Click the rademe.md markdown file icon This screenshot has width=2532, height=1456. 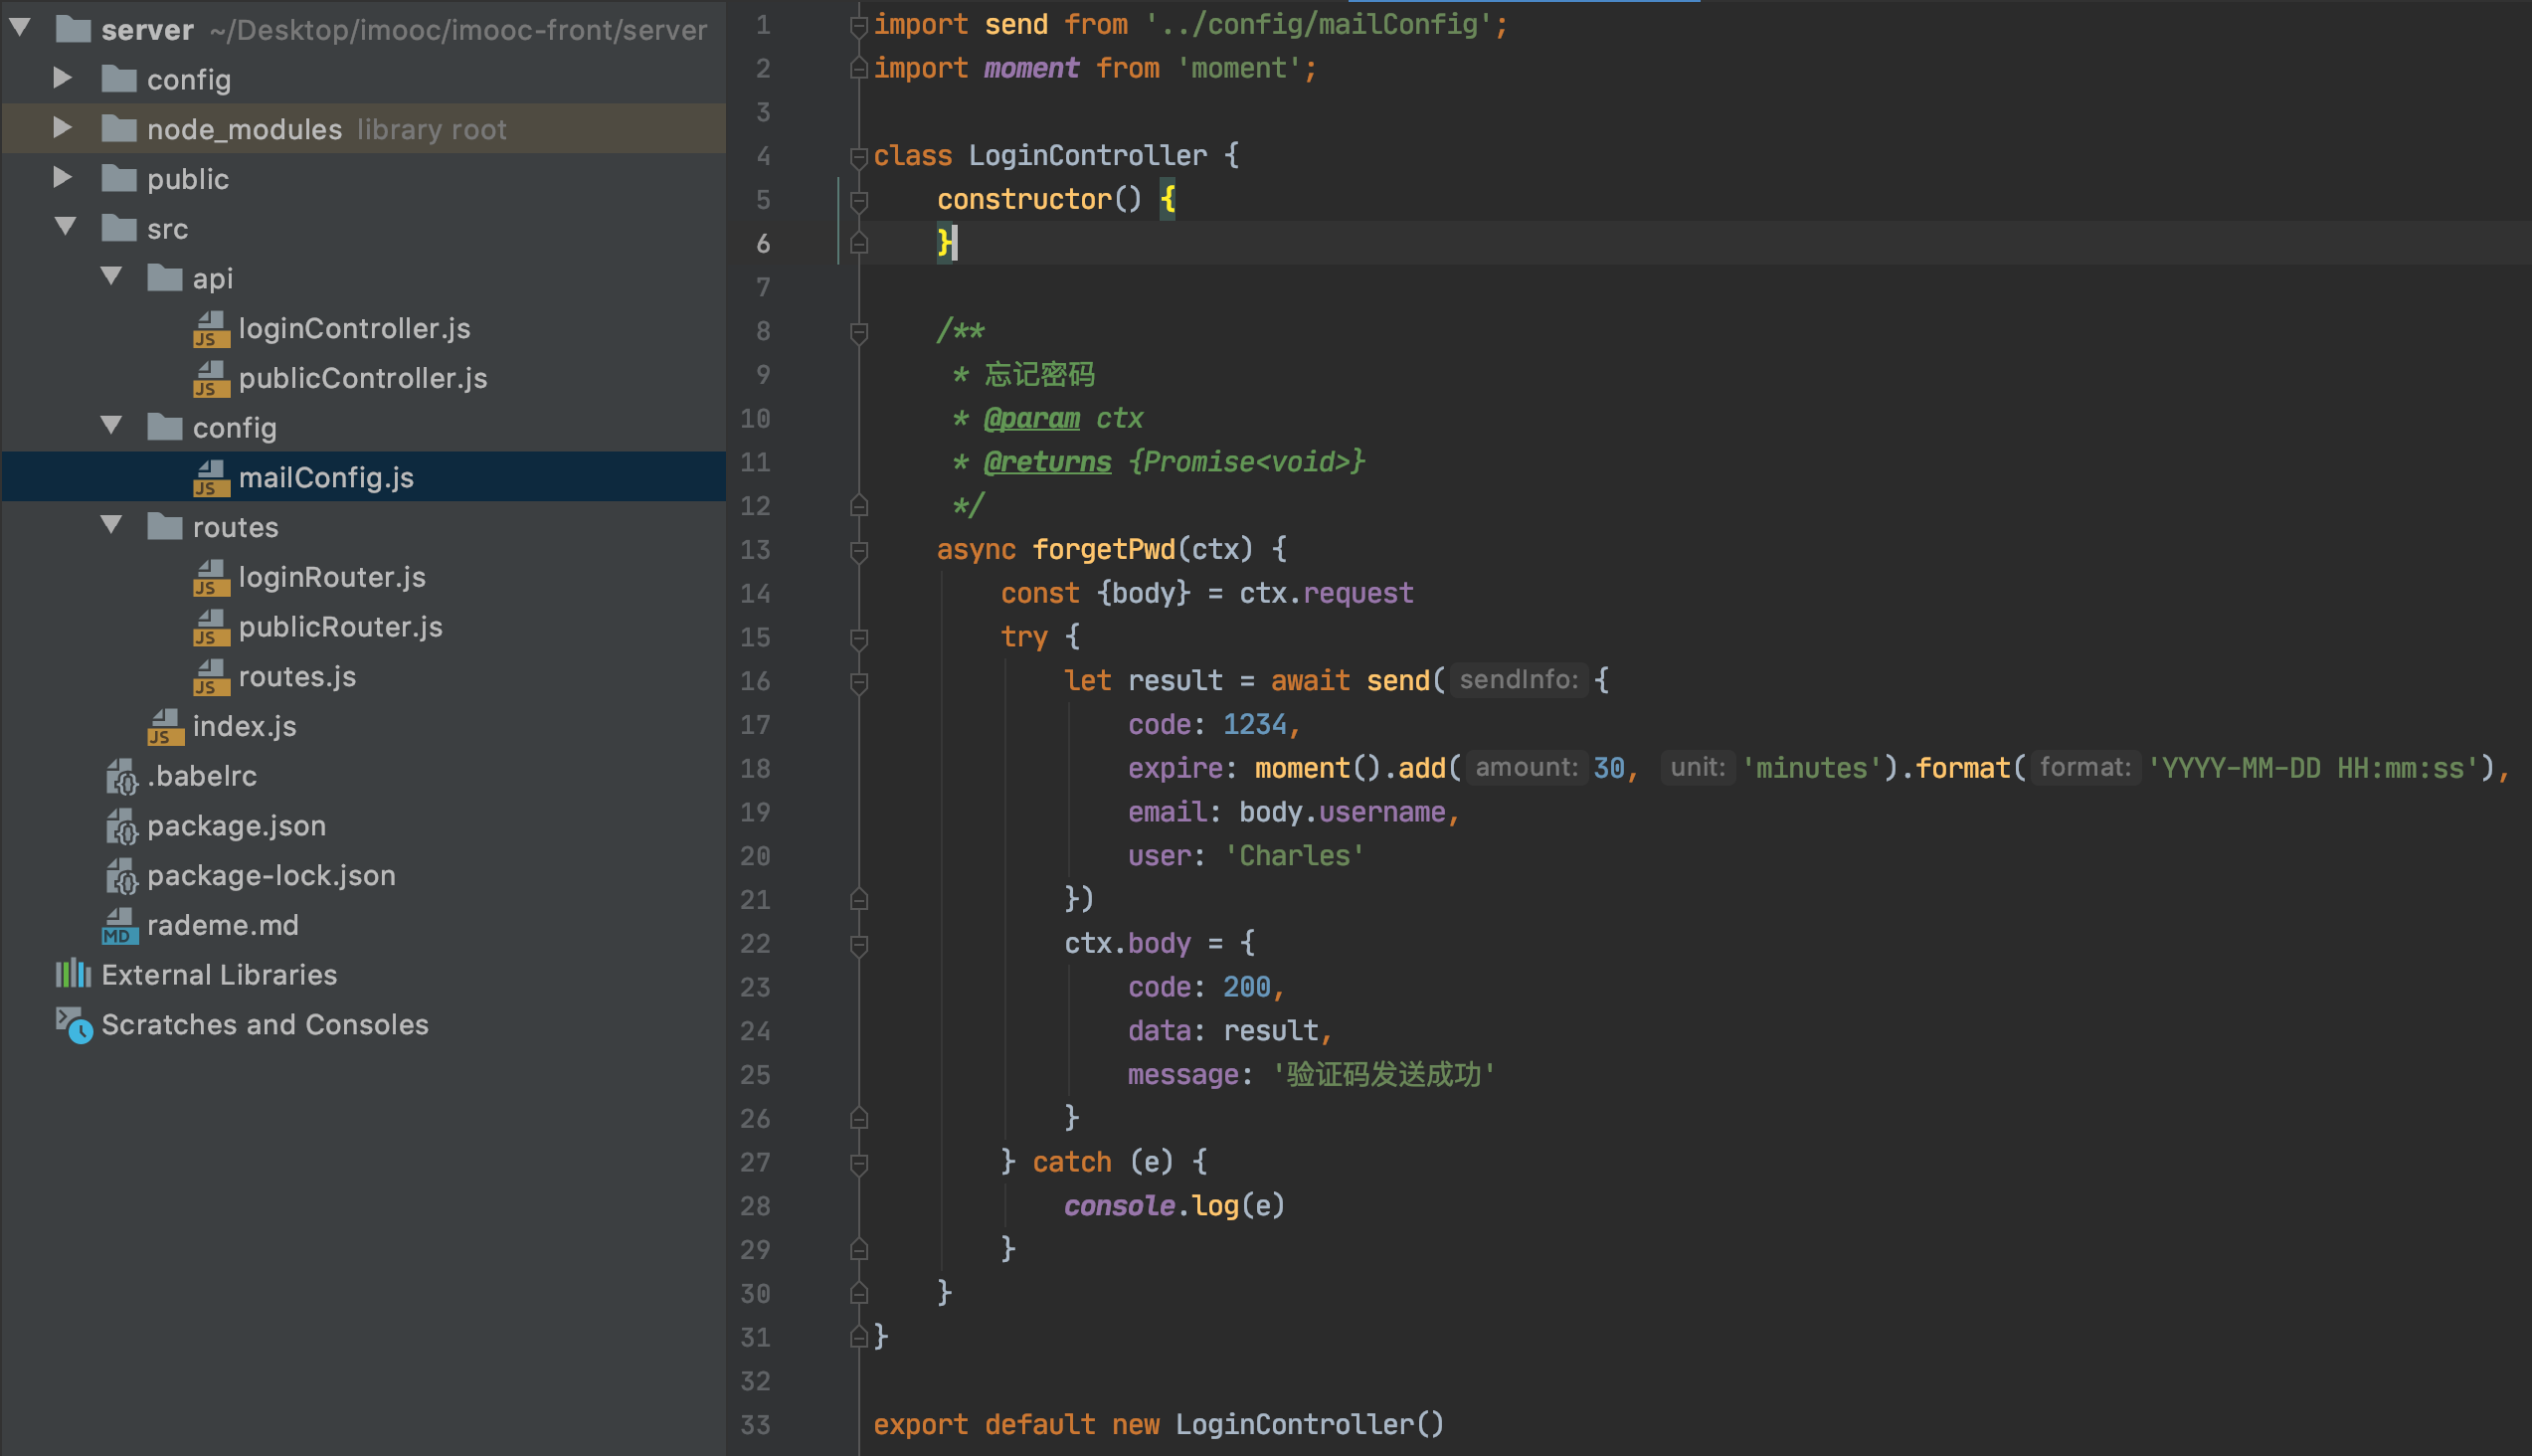pos(119,926)
